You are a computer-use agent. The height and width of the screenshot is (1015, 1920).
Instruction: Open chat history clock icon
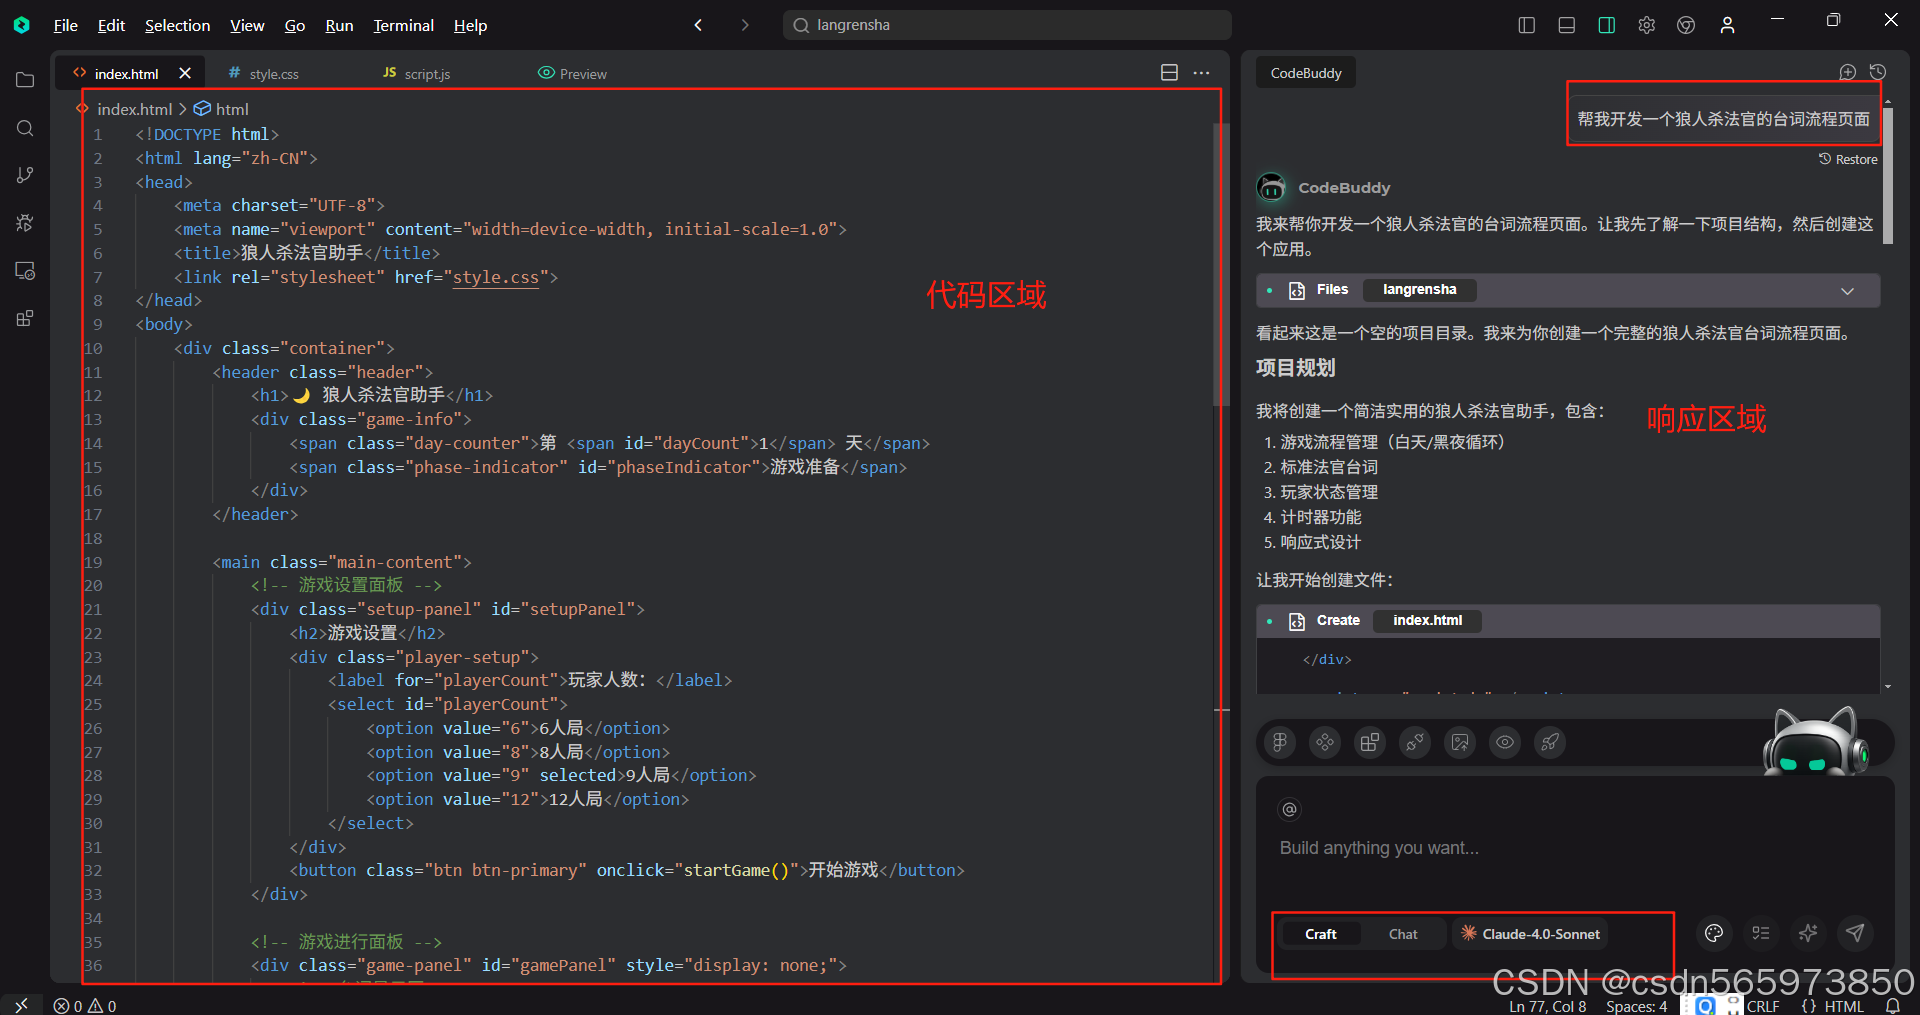pos(1878,72)
